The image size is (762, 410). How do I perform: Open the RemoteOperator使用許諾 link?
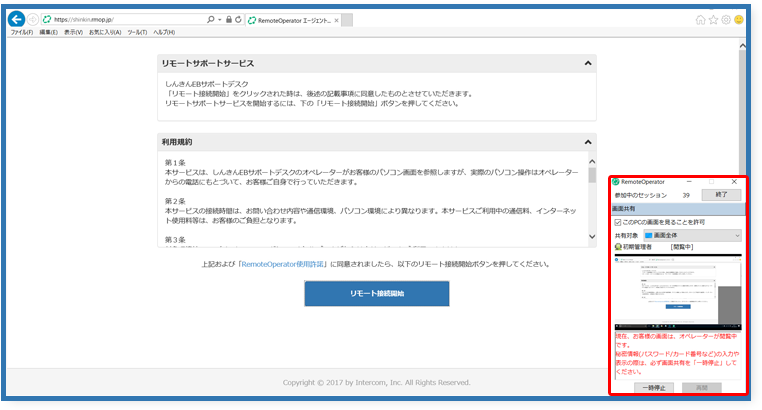(x=282, y=264)
